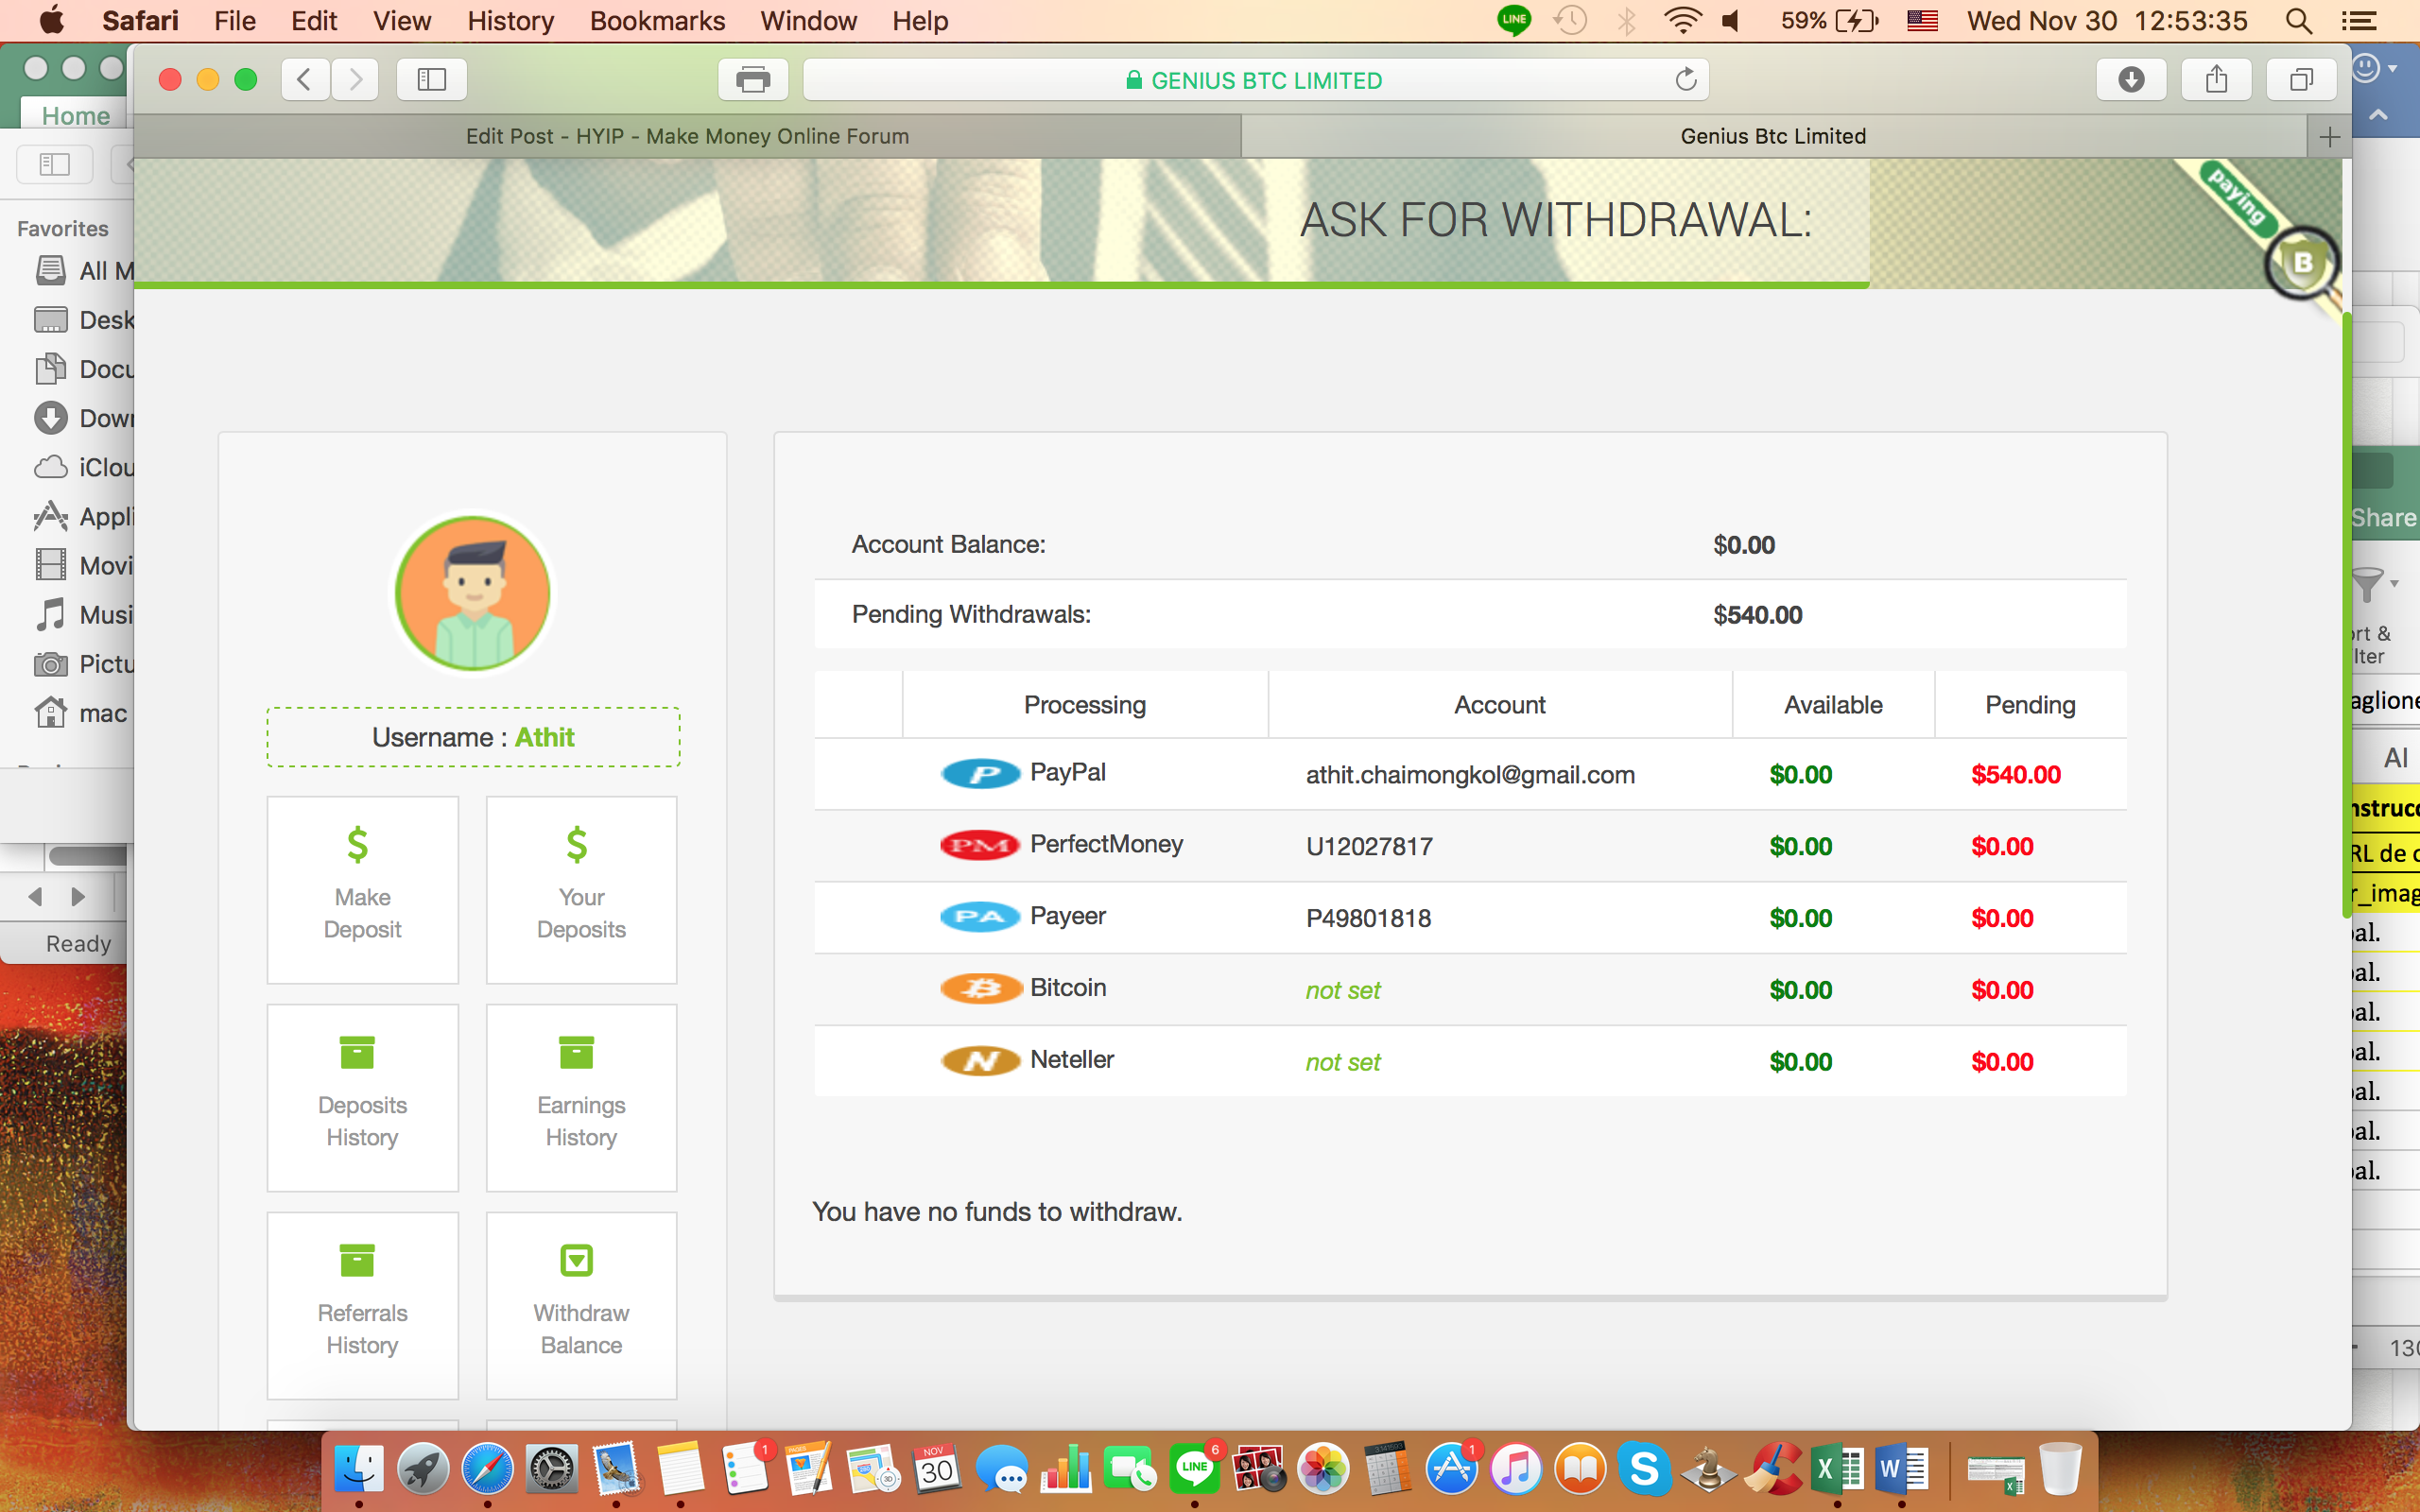Click the reload page icon

pos(1686,80)
